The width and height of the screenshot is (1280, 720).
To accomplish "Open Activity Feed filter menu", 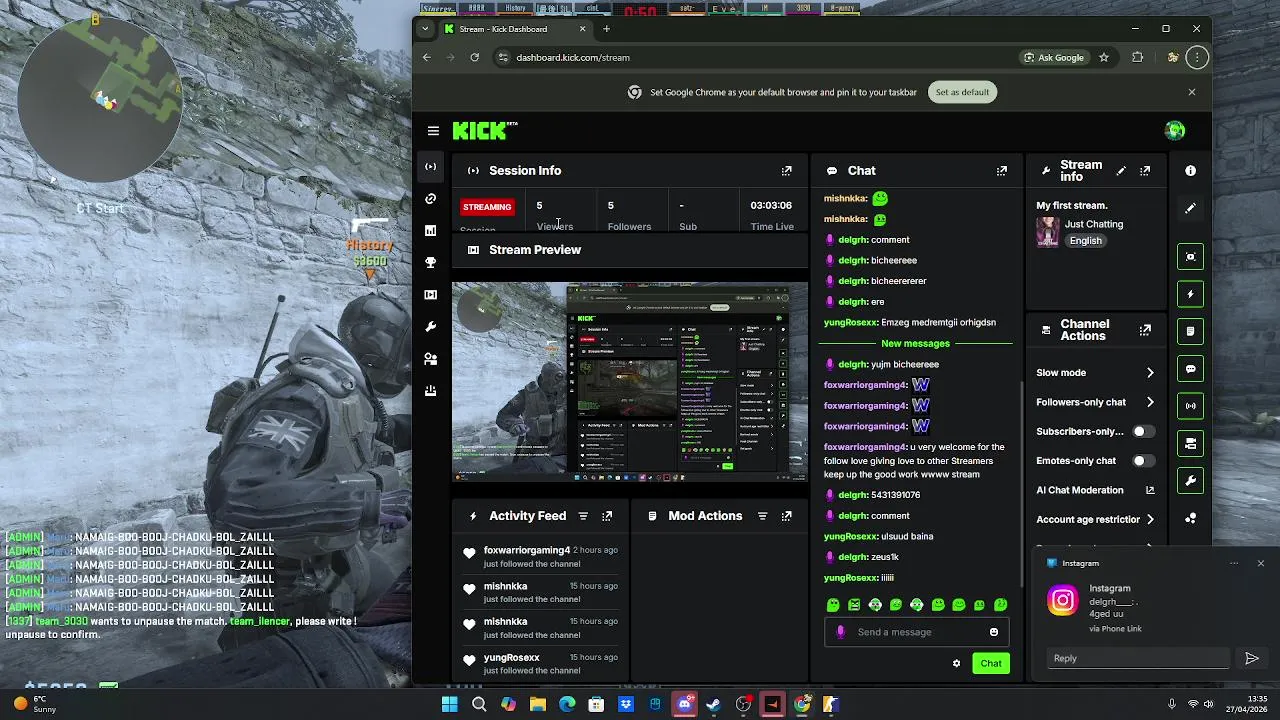I will [x=583, y=516].
